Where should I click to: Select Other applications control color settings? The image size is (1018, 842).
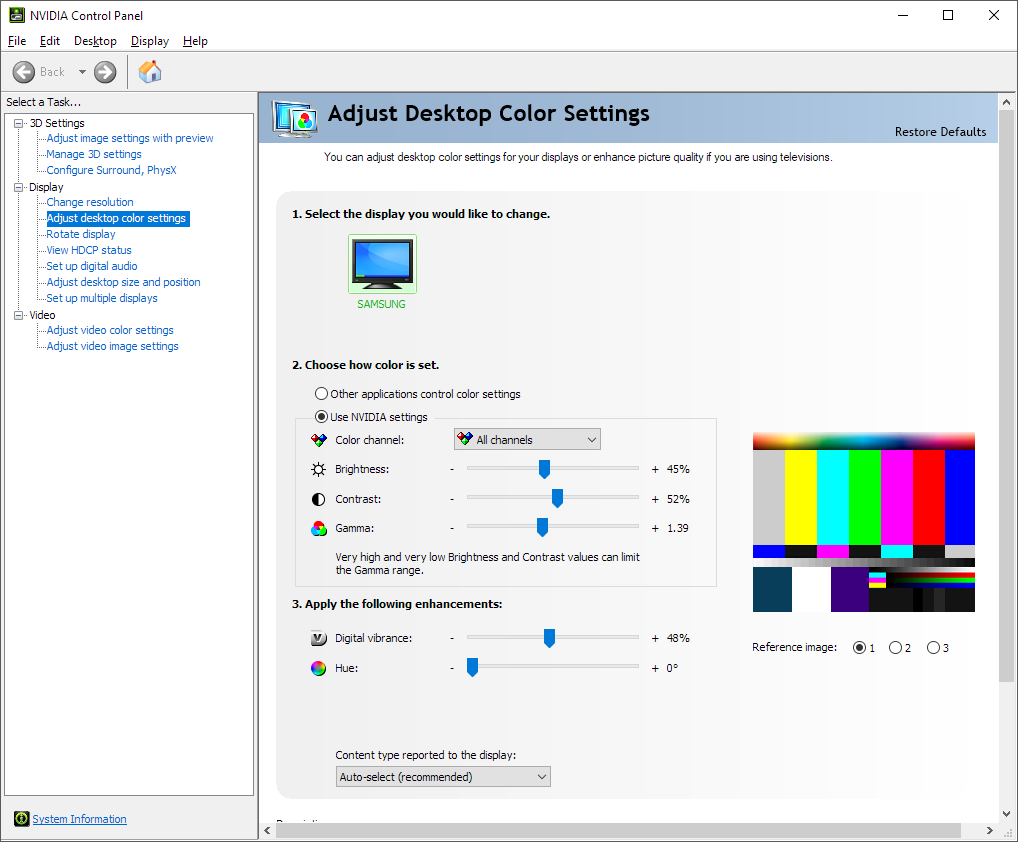[321, 394]
